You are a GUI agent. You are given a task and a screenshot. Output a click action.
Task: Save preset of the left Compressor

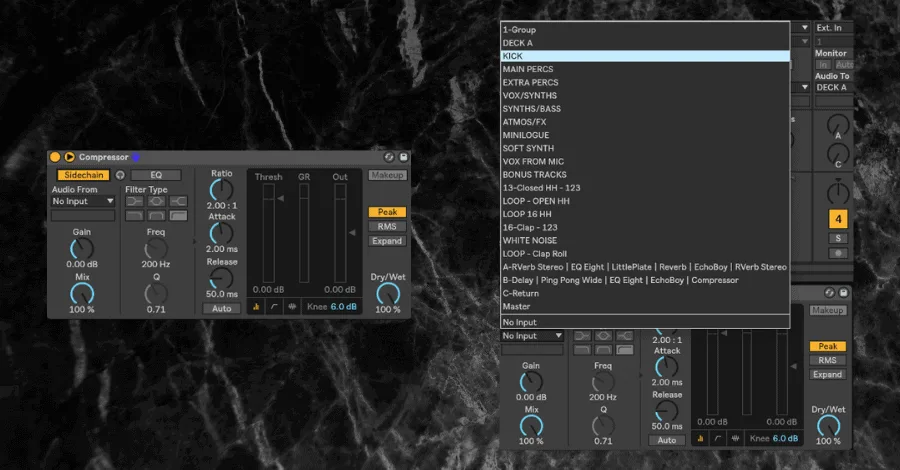coord(404,157)
